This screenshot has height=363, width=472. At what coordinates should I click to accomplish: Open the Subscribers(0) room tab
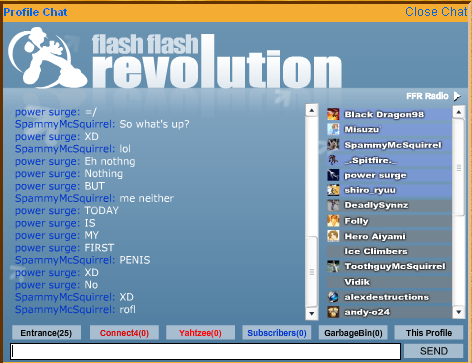pyautogui.click(x=277, y=333)
